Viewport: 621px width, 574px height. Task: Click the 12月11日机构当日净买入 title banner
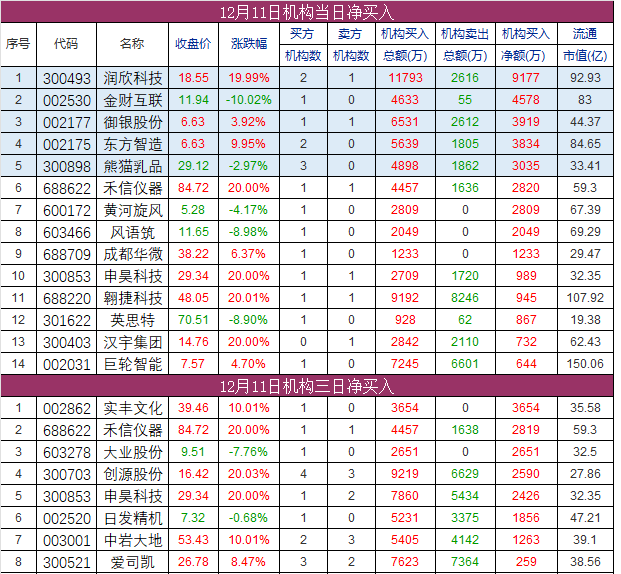tap(307, 12)
